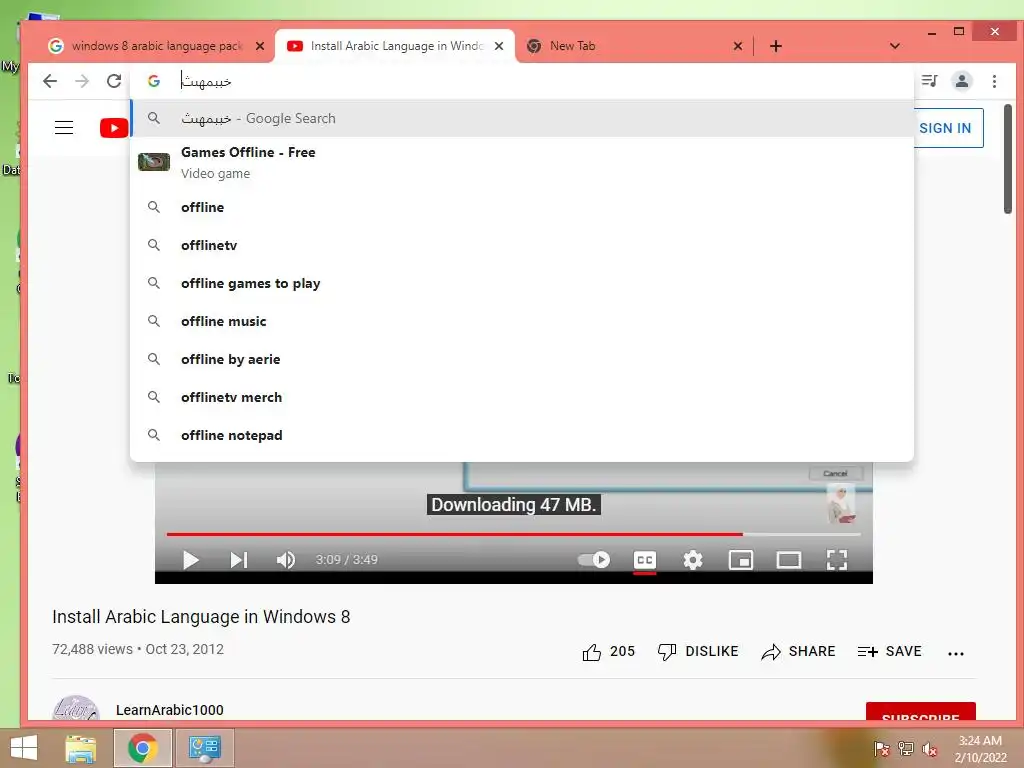Click the DISLIKE button
The width and height of the screenshot is (1024, 768).
pos(698,651)
